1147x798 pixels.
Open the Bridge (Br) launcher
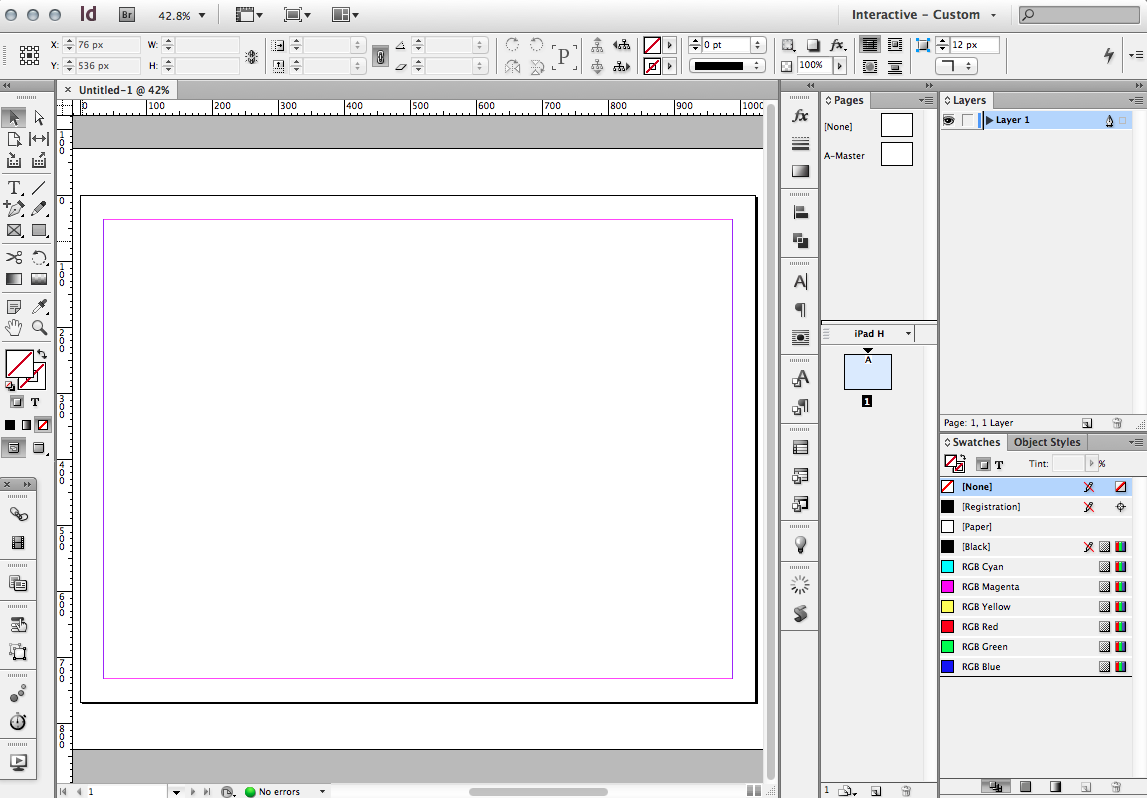coord(127,15)
